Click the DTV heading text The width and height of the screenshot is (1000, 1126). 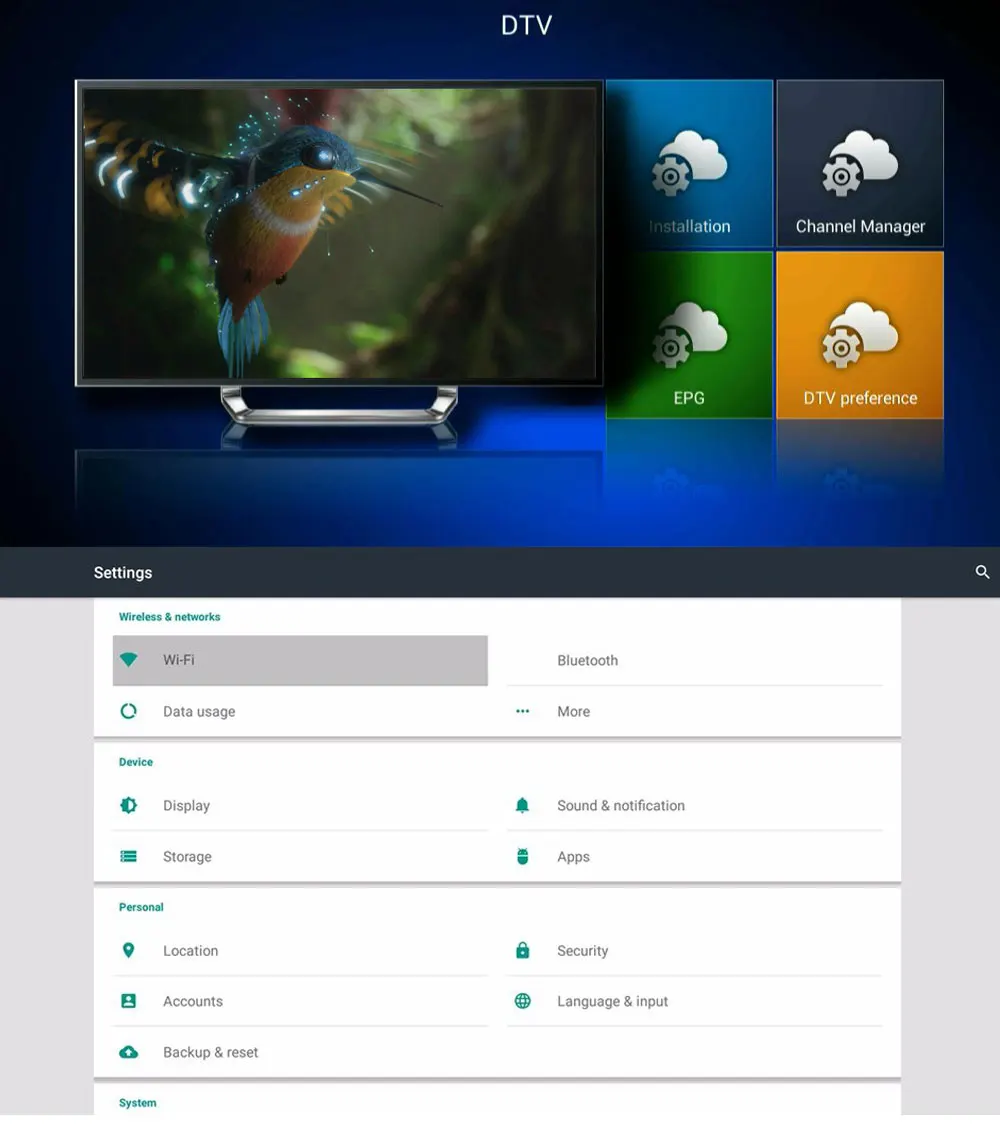pos(526,25)
